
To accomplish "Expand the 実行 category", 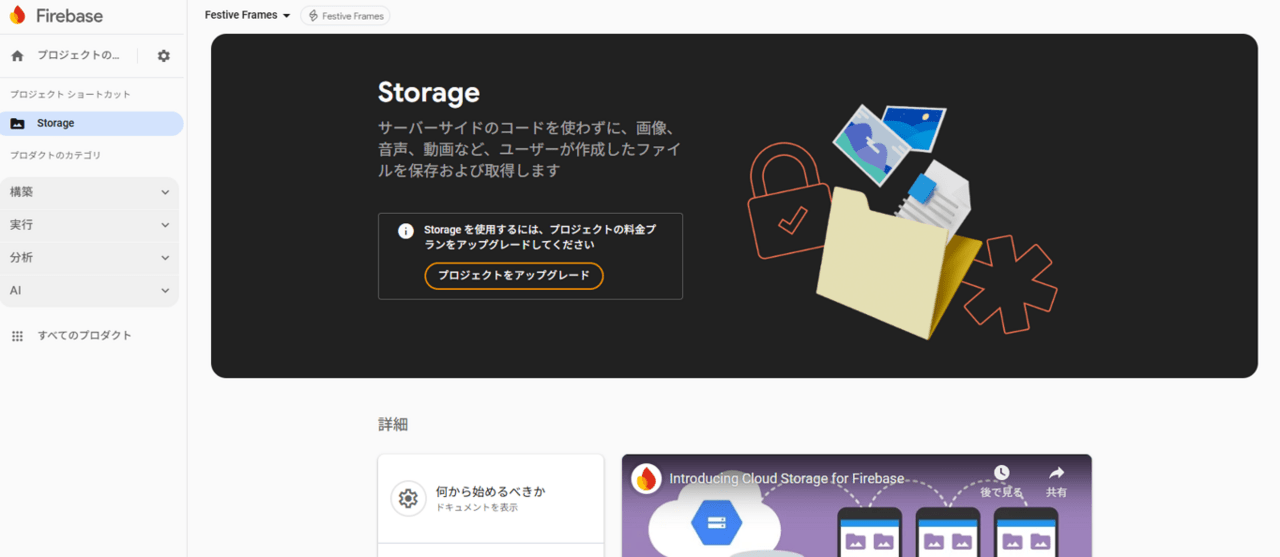I will 90,225.
